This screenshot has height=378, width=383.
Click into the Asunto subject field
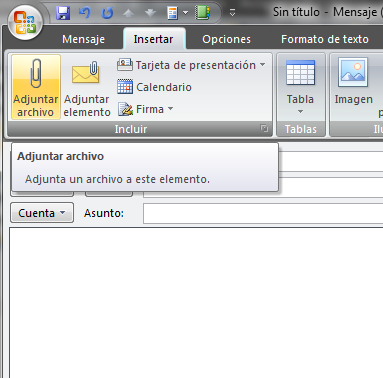click(263, 213)
